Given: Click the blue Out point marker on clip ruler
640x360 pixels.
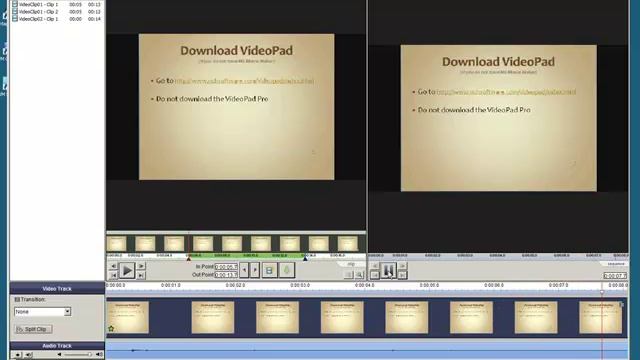Looking at the screenshot, I should tap(305, 258).
